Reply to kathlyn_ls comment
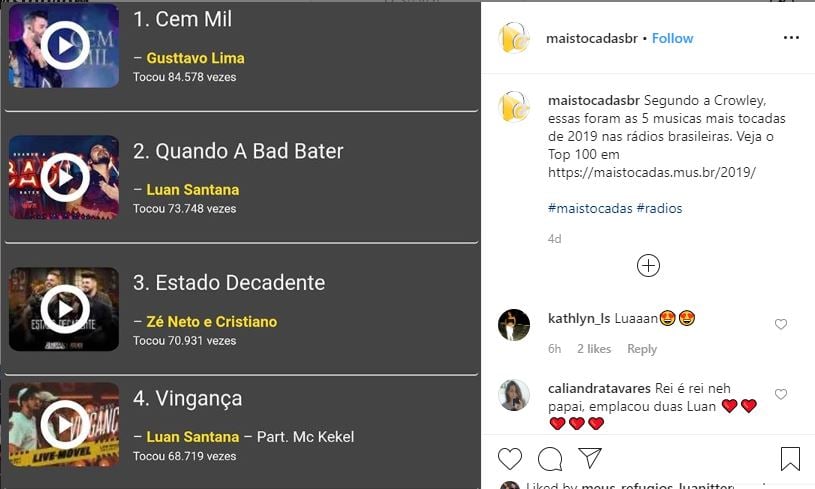This screenshot has height=489, width=815. pyautogui.click(x=642, y=349)
